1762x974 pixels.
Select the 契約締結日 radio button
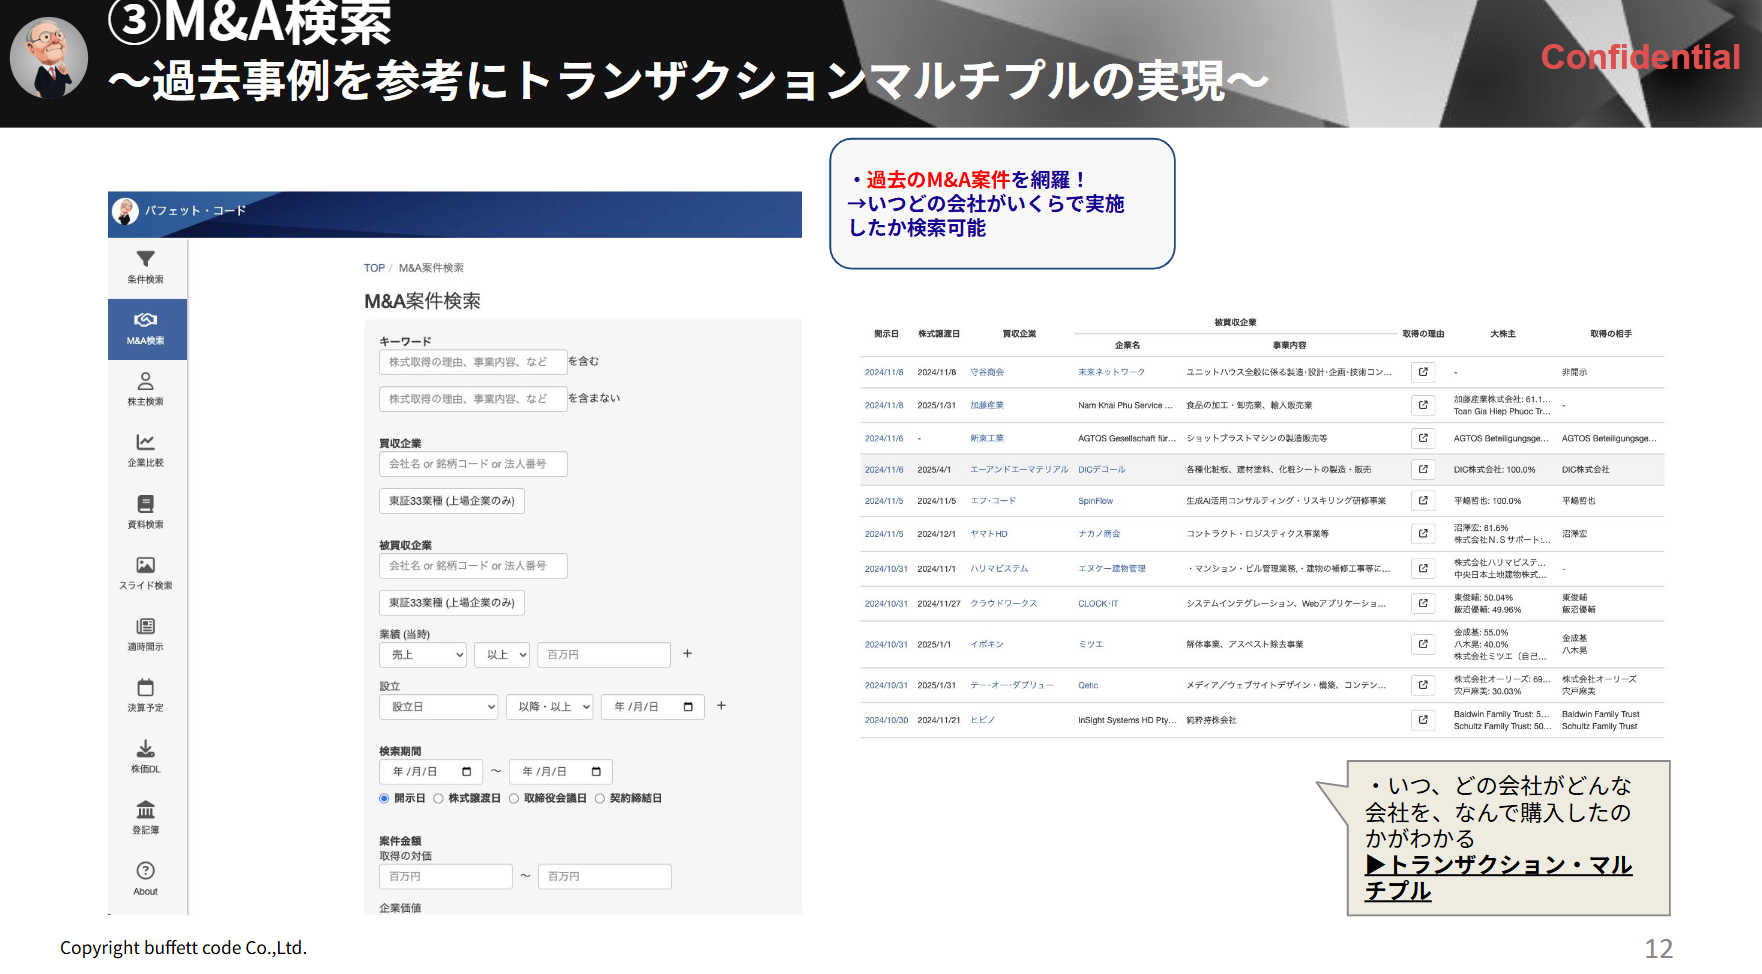[x=598, y=798]
